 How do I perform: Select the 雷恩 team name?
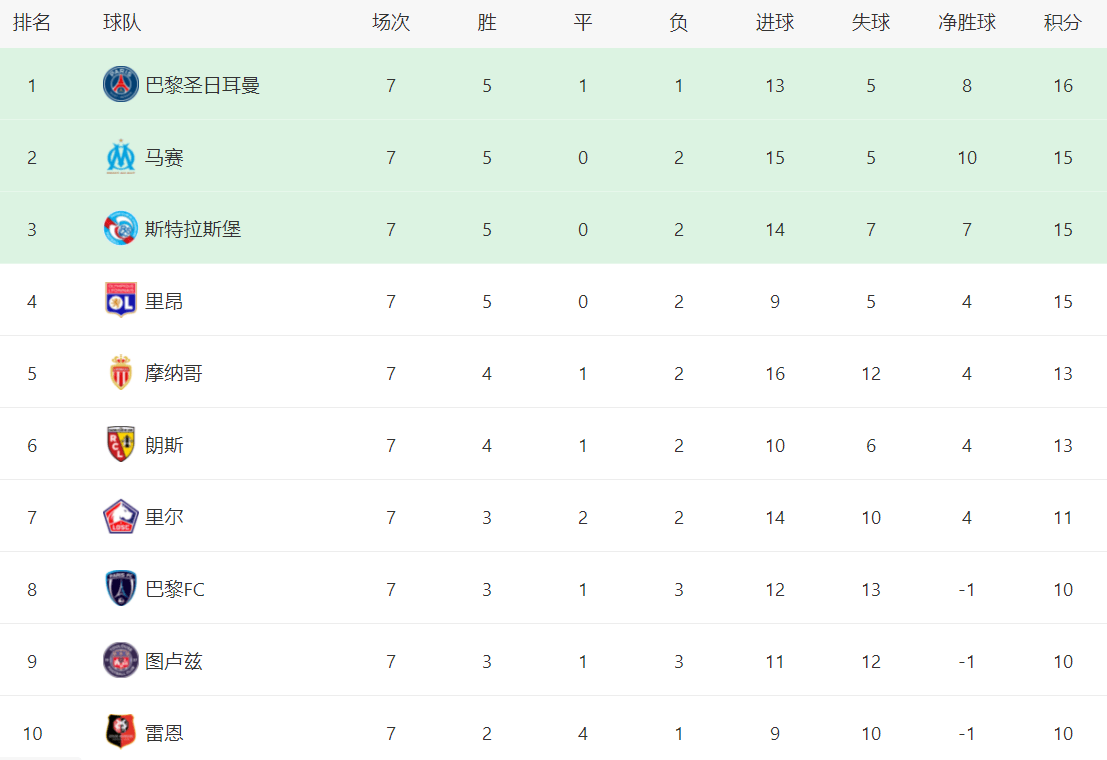tap(164, 733)
